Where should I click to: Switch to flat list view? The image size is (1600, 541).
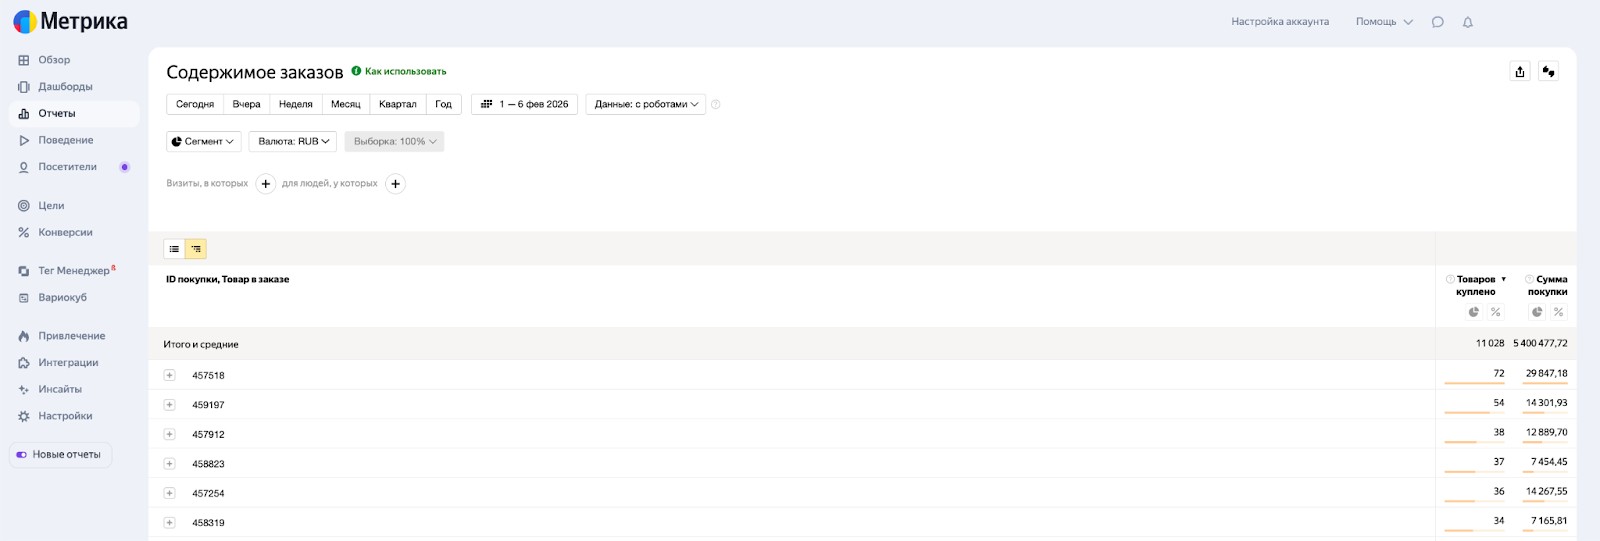(174, 249)
